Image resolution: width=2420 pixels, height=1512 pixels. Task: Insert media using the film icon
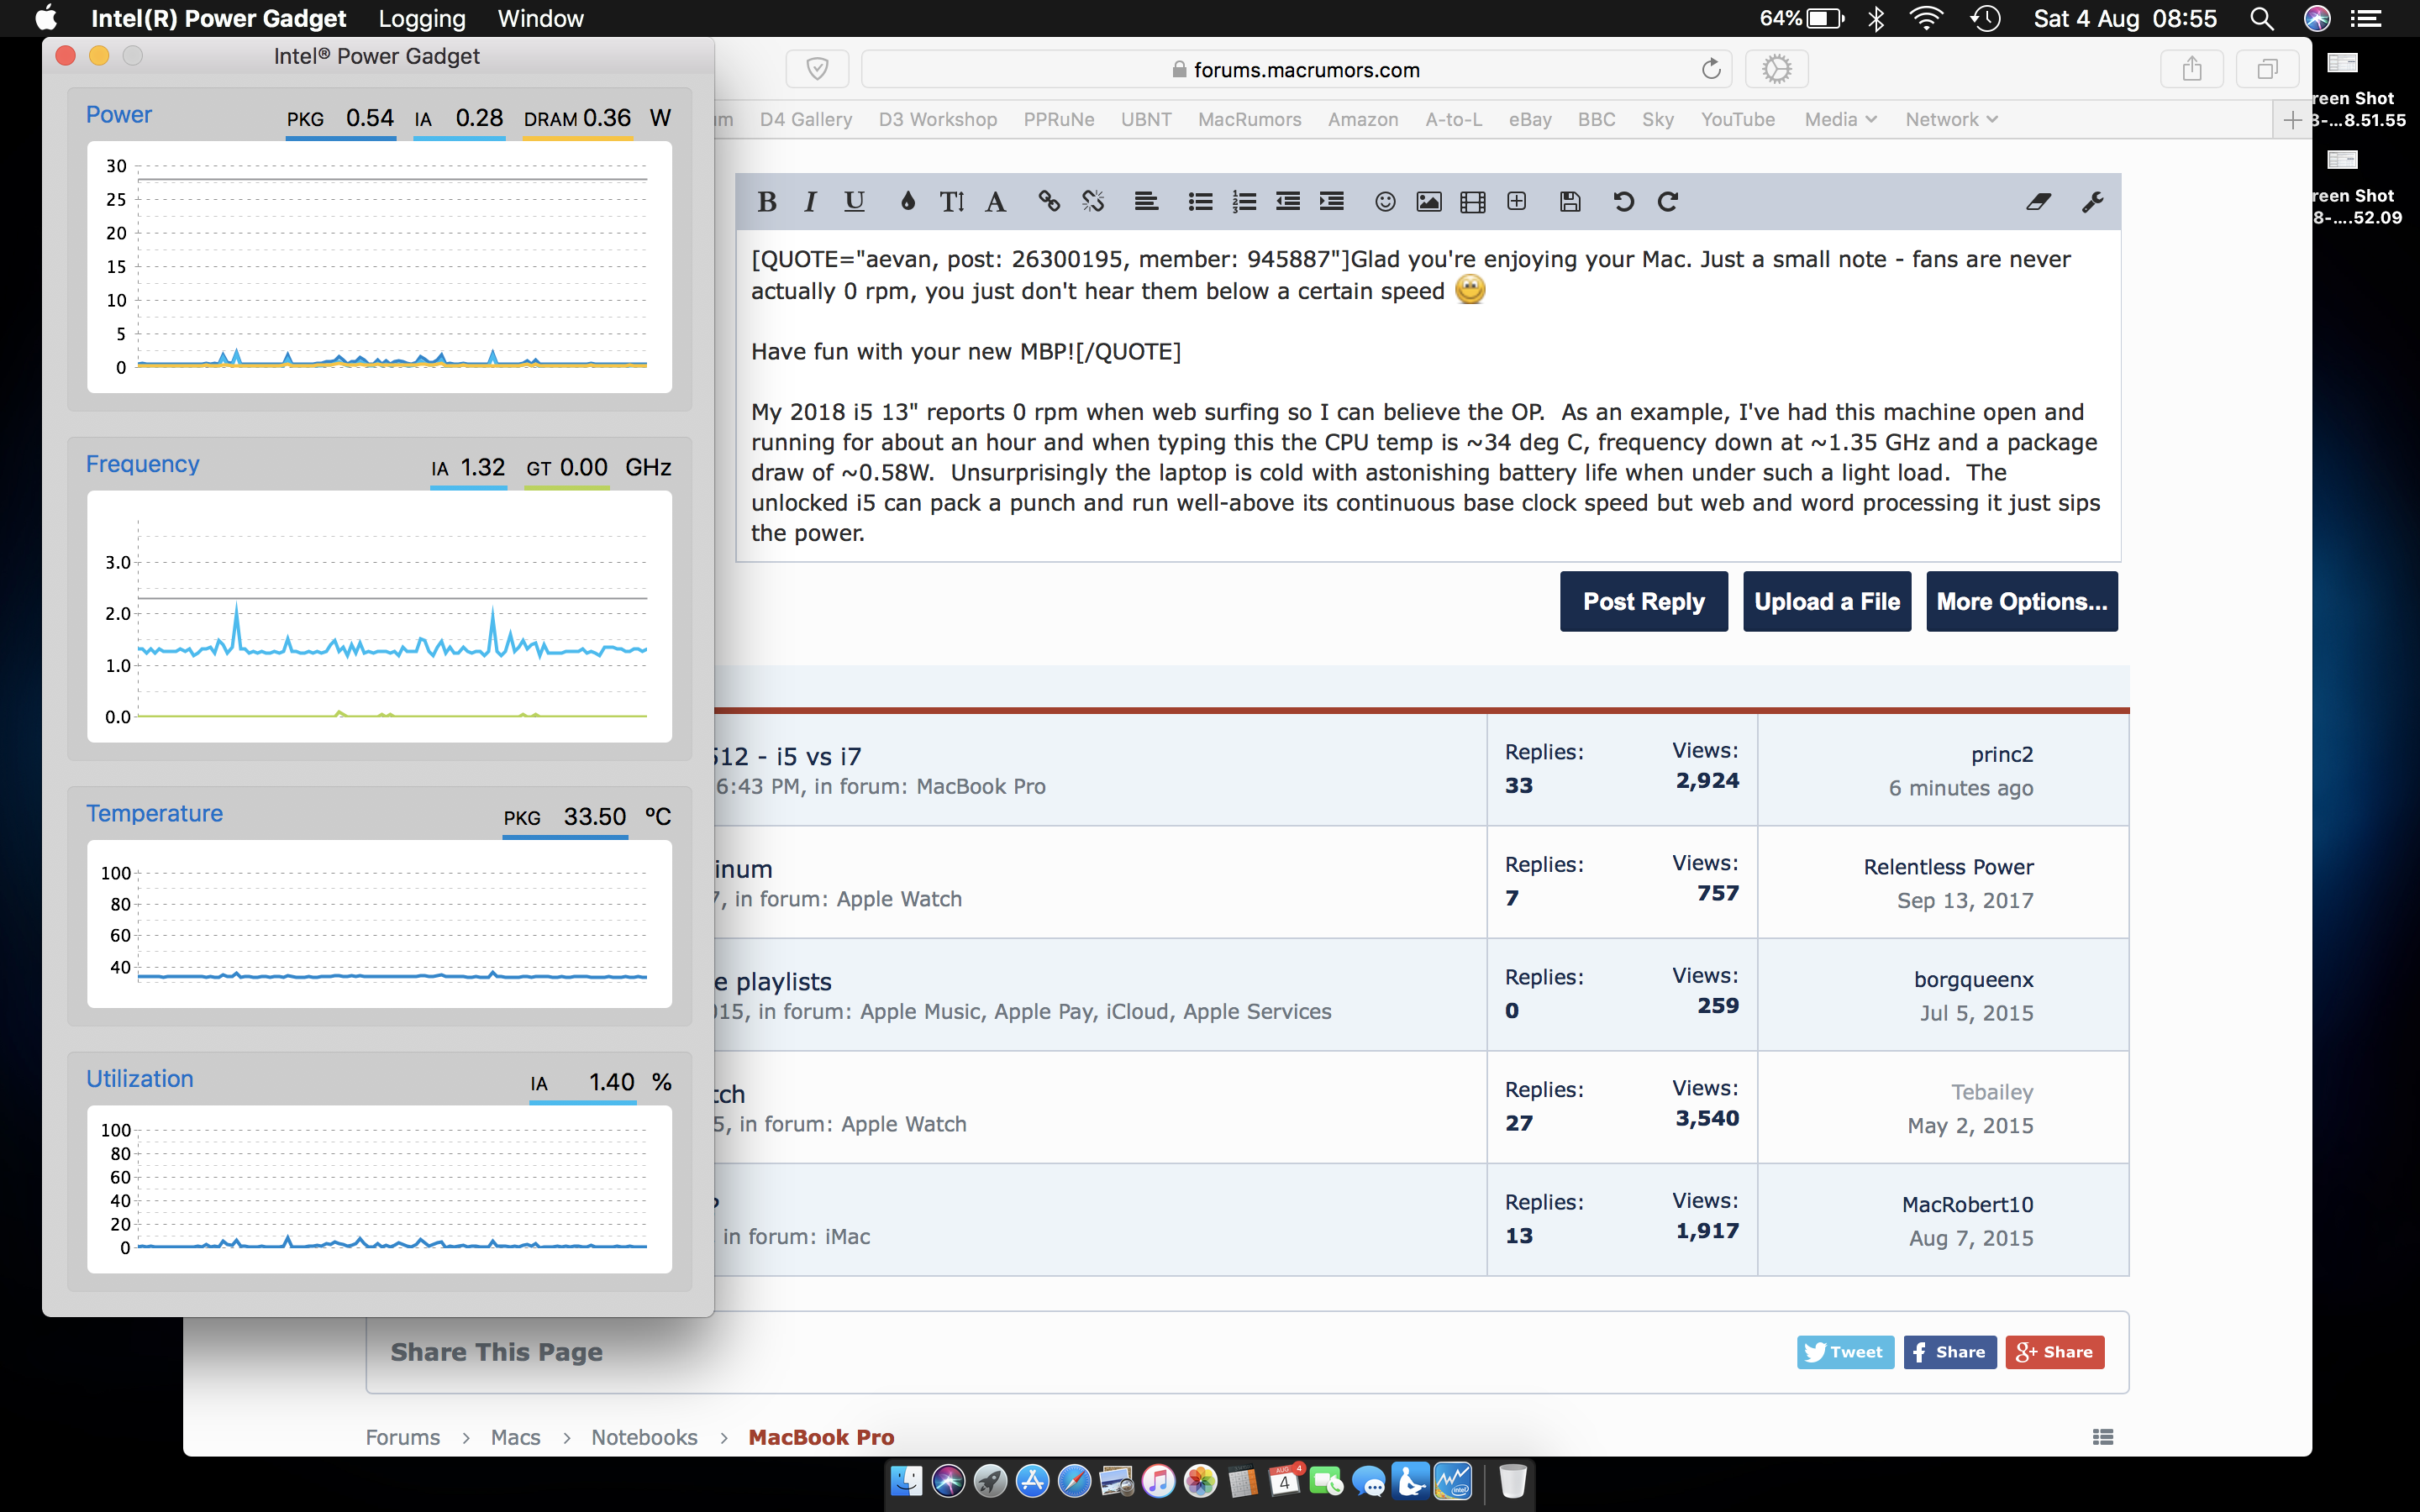[x=1473, y=202]
